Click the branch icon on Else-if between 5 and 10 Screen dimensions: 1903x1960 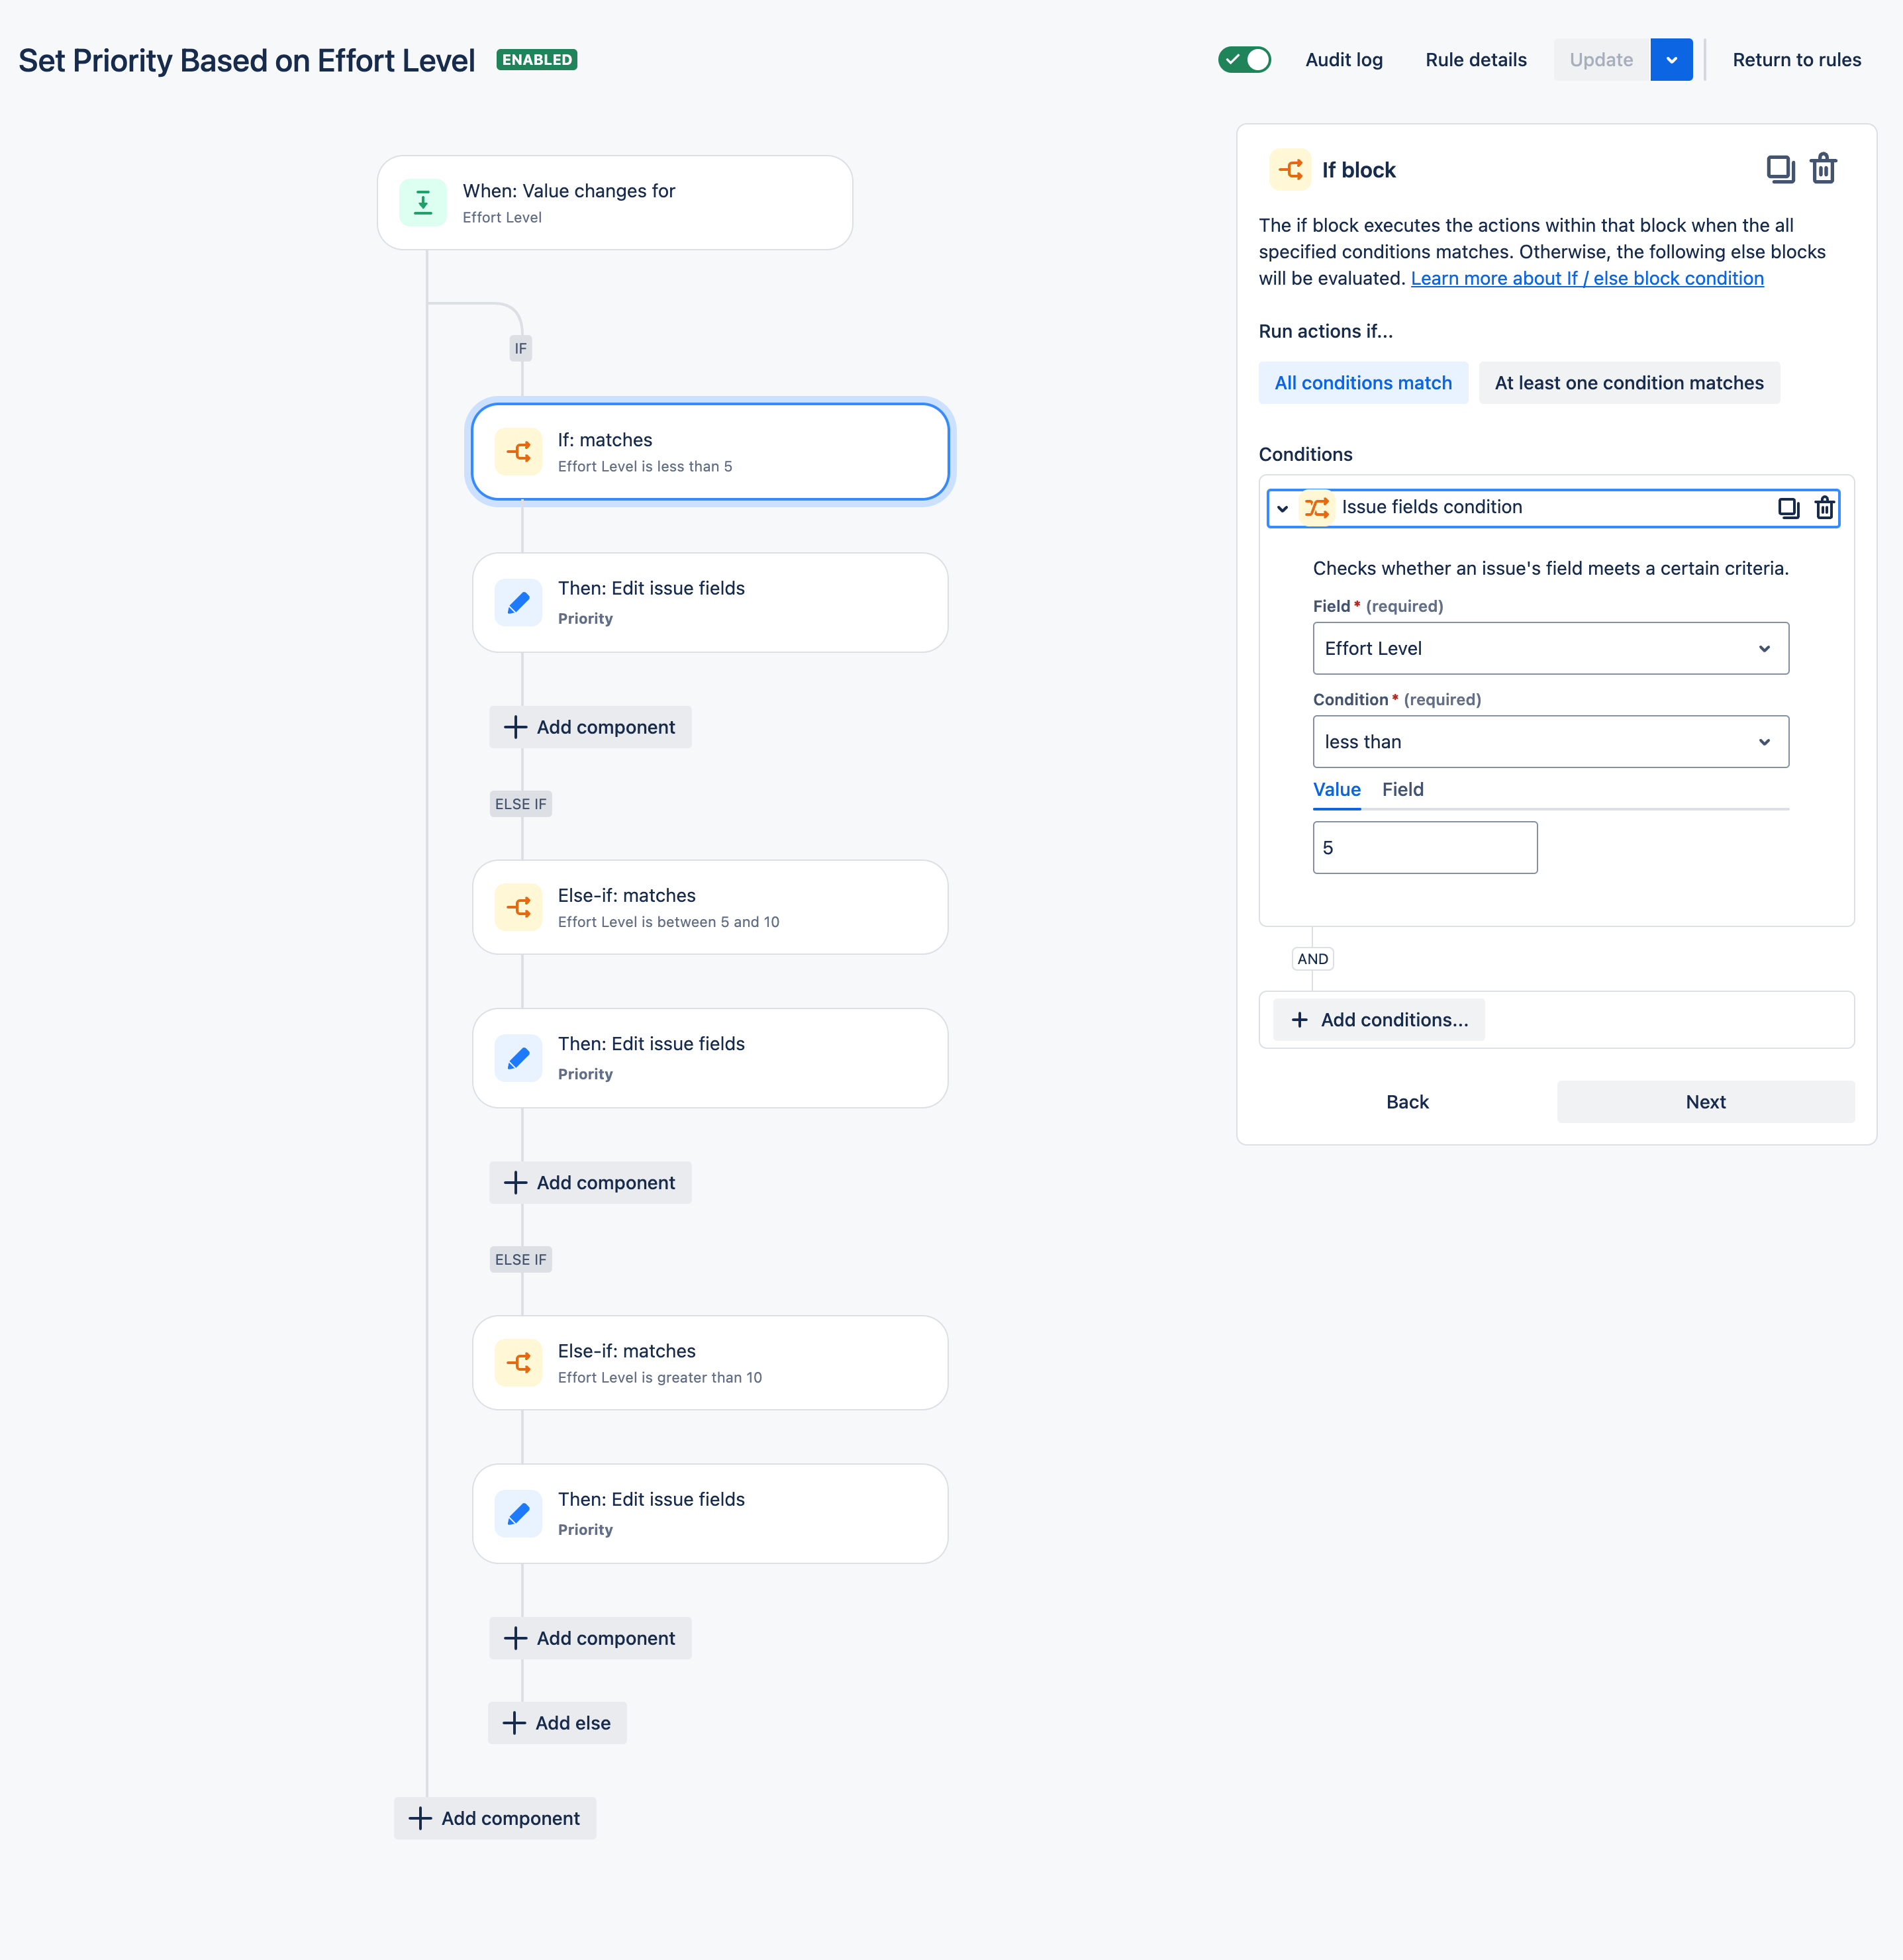518,907
